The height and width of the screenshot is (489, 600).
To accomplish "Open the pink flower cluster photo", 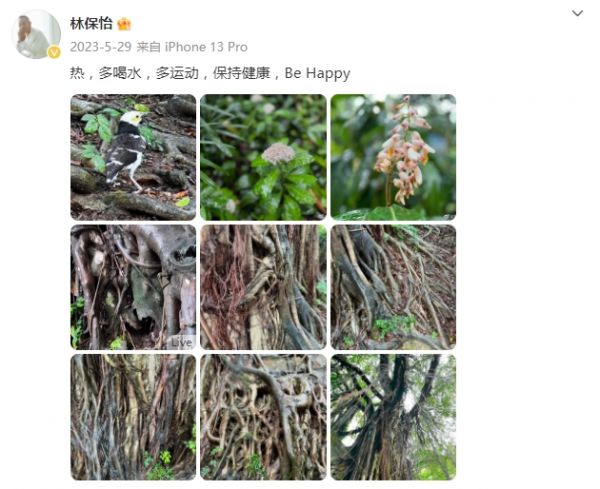I will coord(263,157).
